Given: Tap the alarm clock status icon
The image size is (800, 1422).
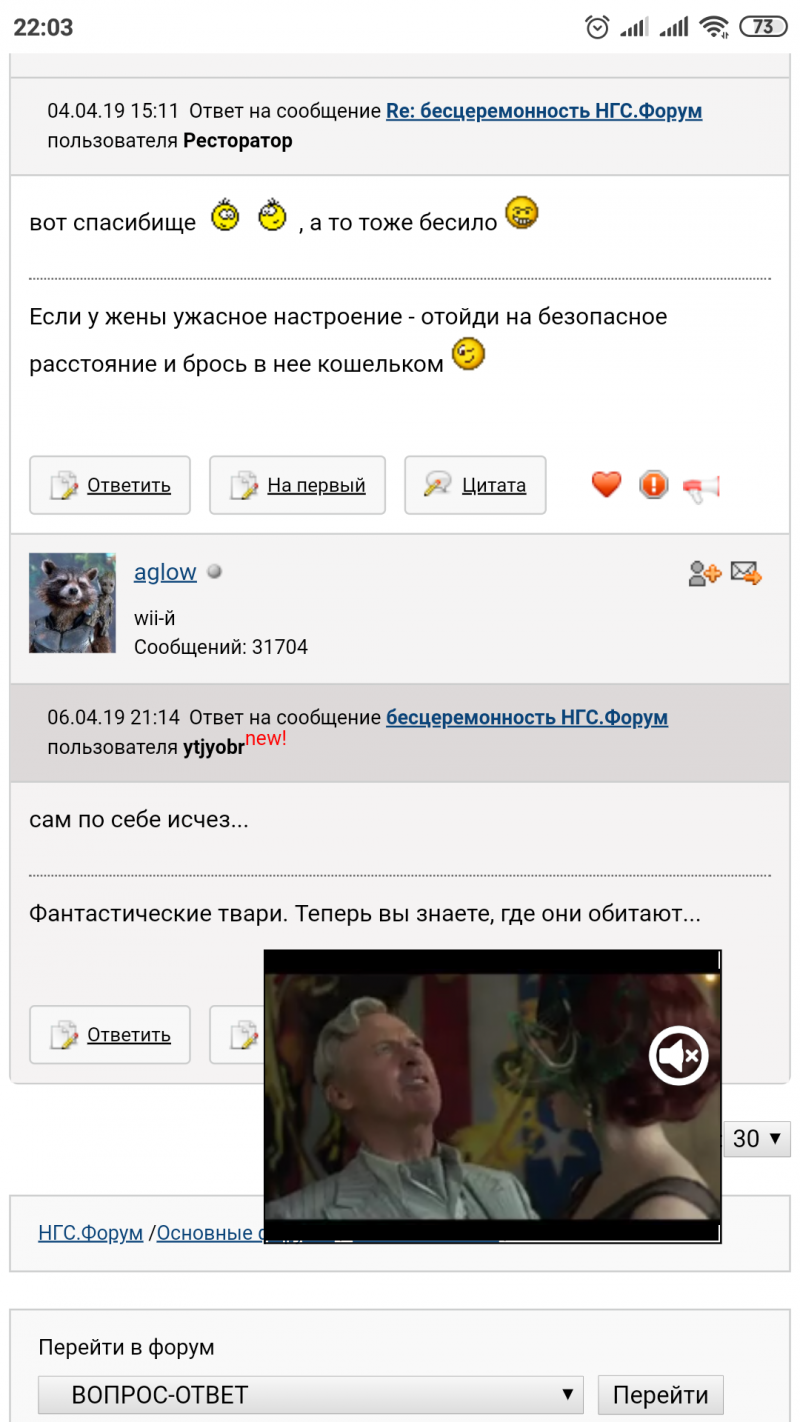Looking at the screenshot, I should click(598, 27).
